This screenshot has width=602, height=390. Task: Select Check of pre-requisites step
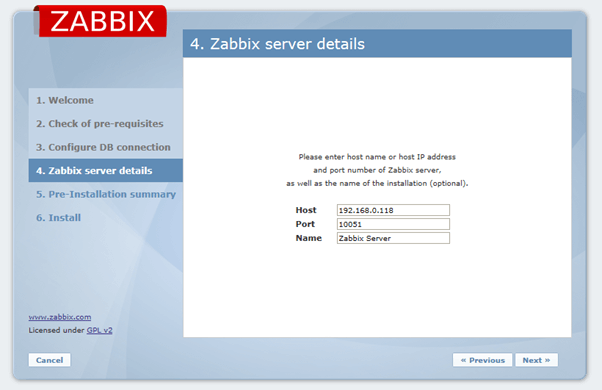tap(100, 124)
